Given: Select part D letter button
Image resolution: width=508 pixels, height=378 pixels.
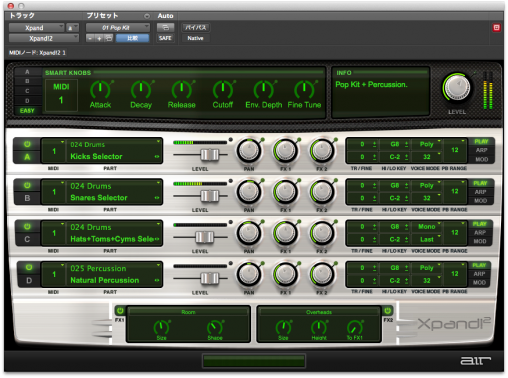Looking at the screenshot, I should point(29,281).
